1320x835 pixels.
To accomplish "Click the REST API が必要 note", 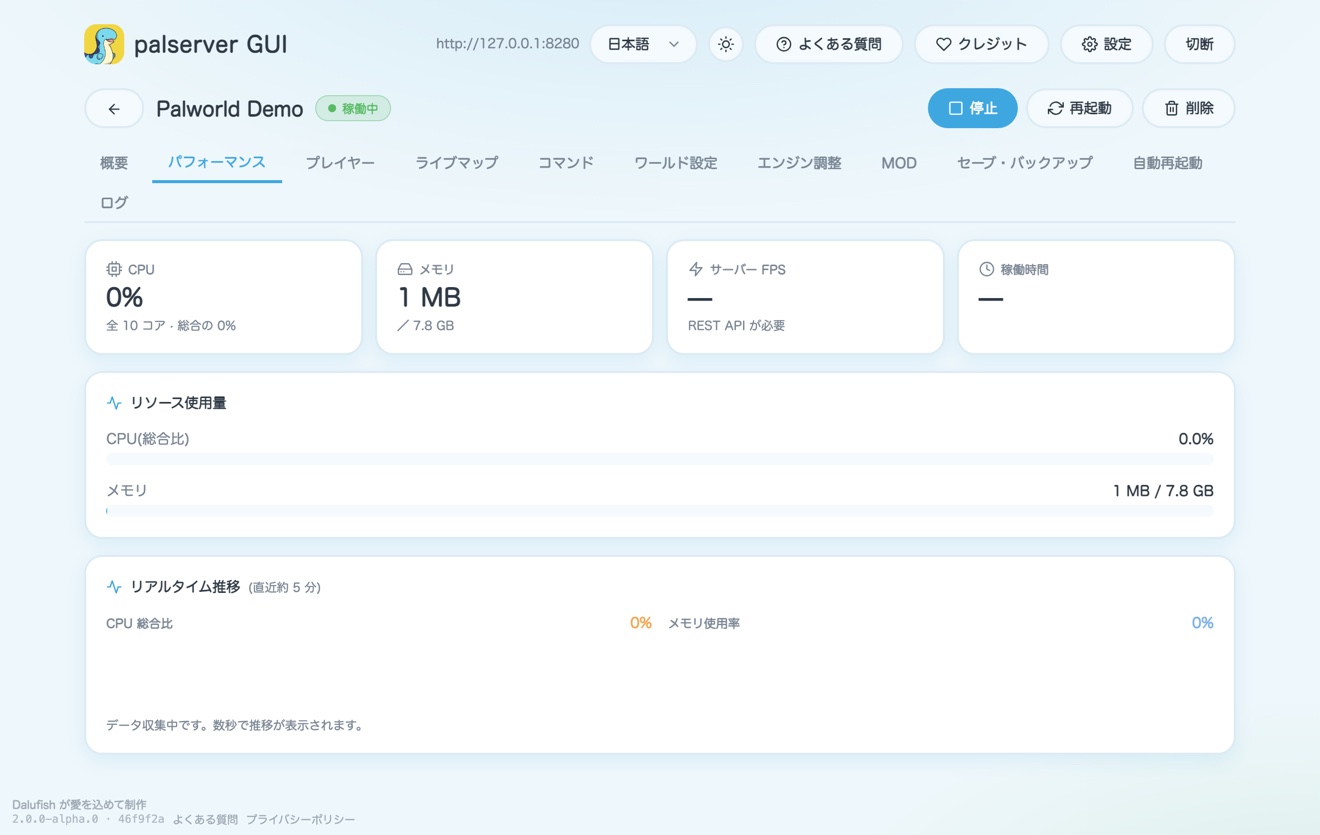I will (736, 325).
